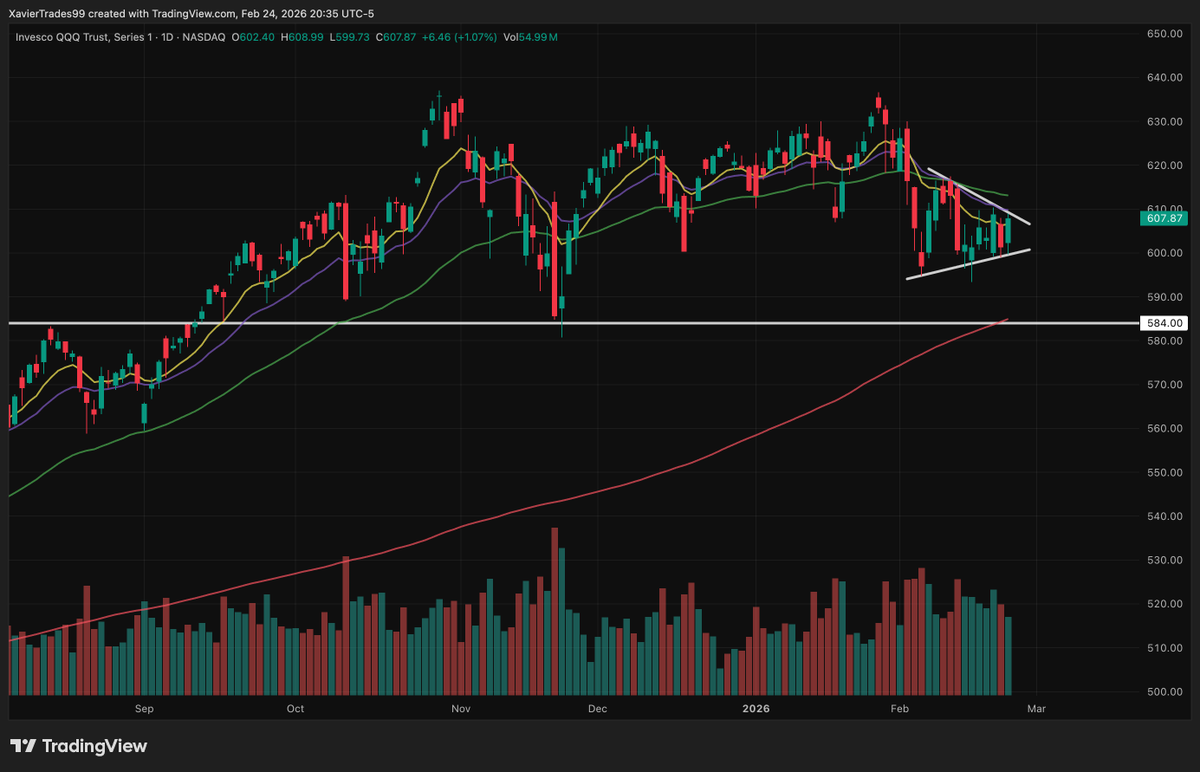The height and width of the screenshot is (772, 1200).
Task: Click the 530.00 price axis label
Action: tap(1164, 560)
